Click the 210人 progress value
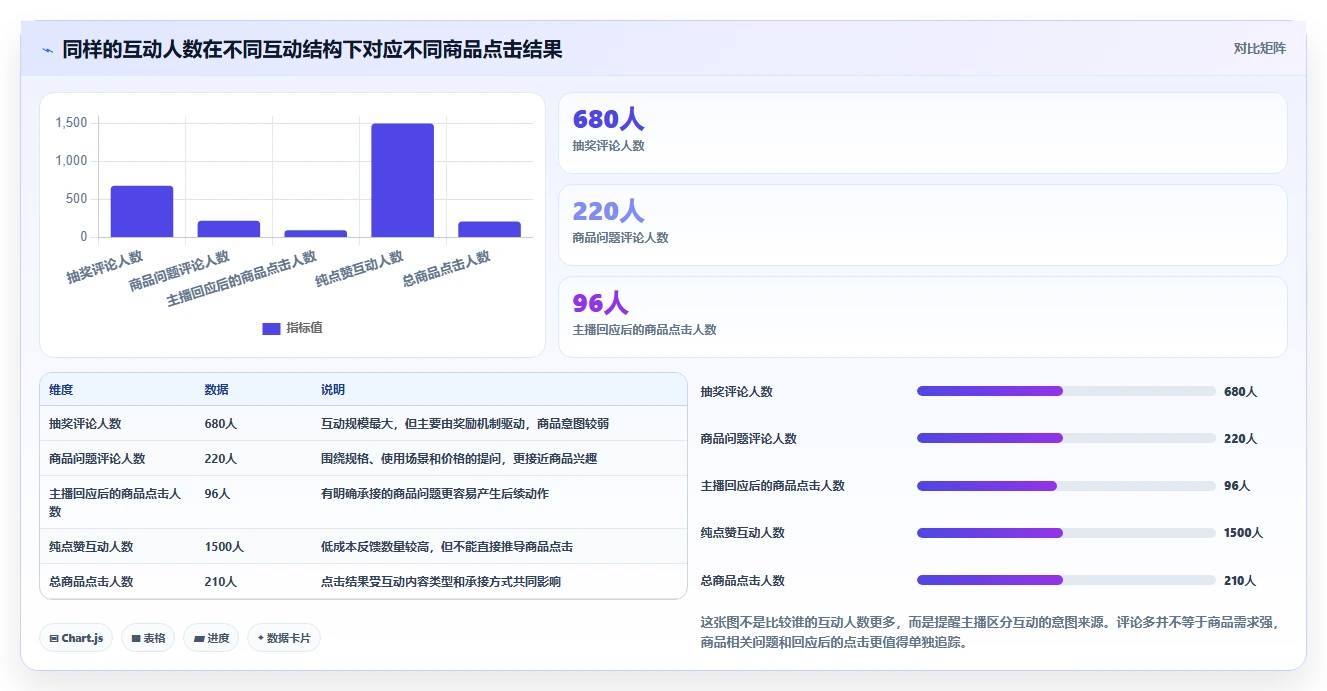Image resolution: width=1327 pixels, height=691 pixels. (1240, 581)
